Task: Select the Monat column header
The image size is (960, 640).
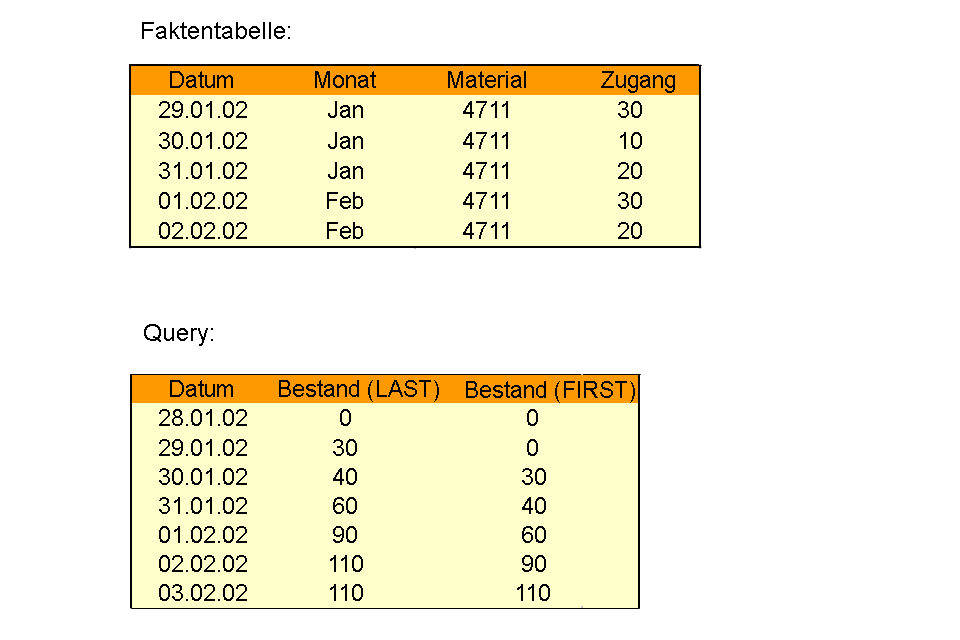Action: tap(345, 81)
